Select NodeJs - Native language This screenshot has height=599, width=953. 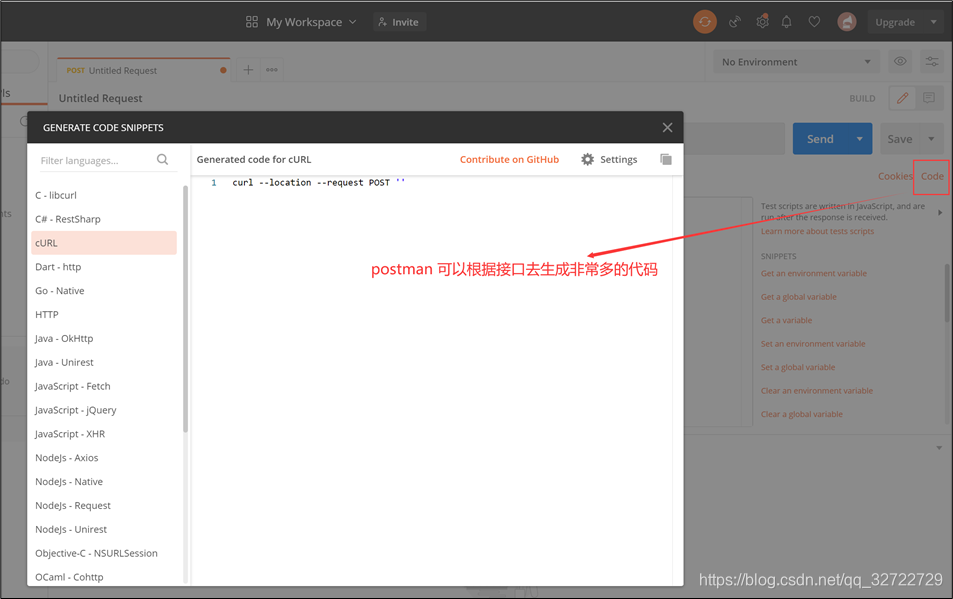coord(104,482)
